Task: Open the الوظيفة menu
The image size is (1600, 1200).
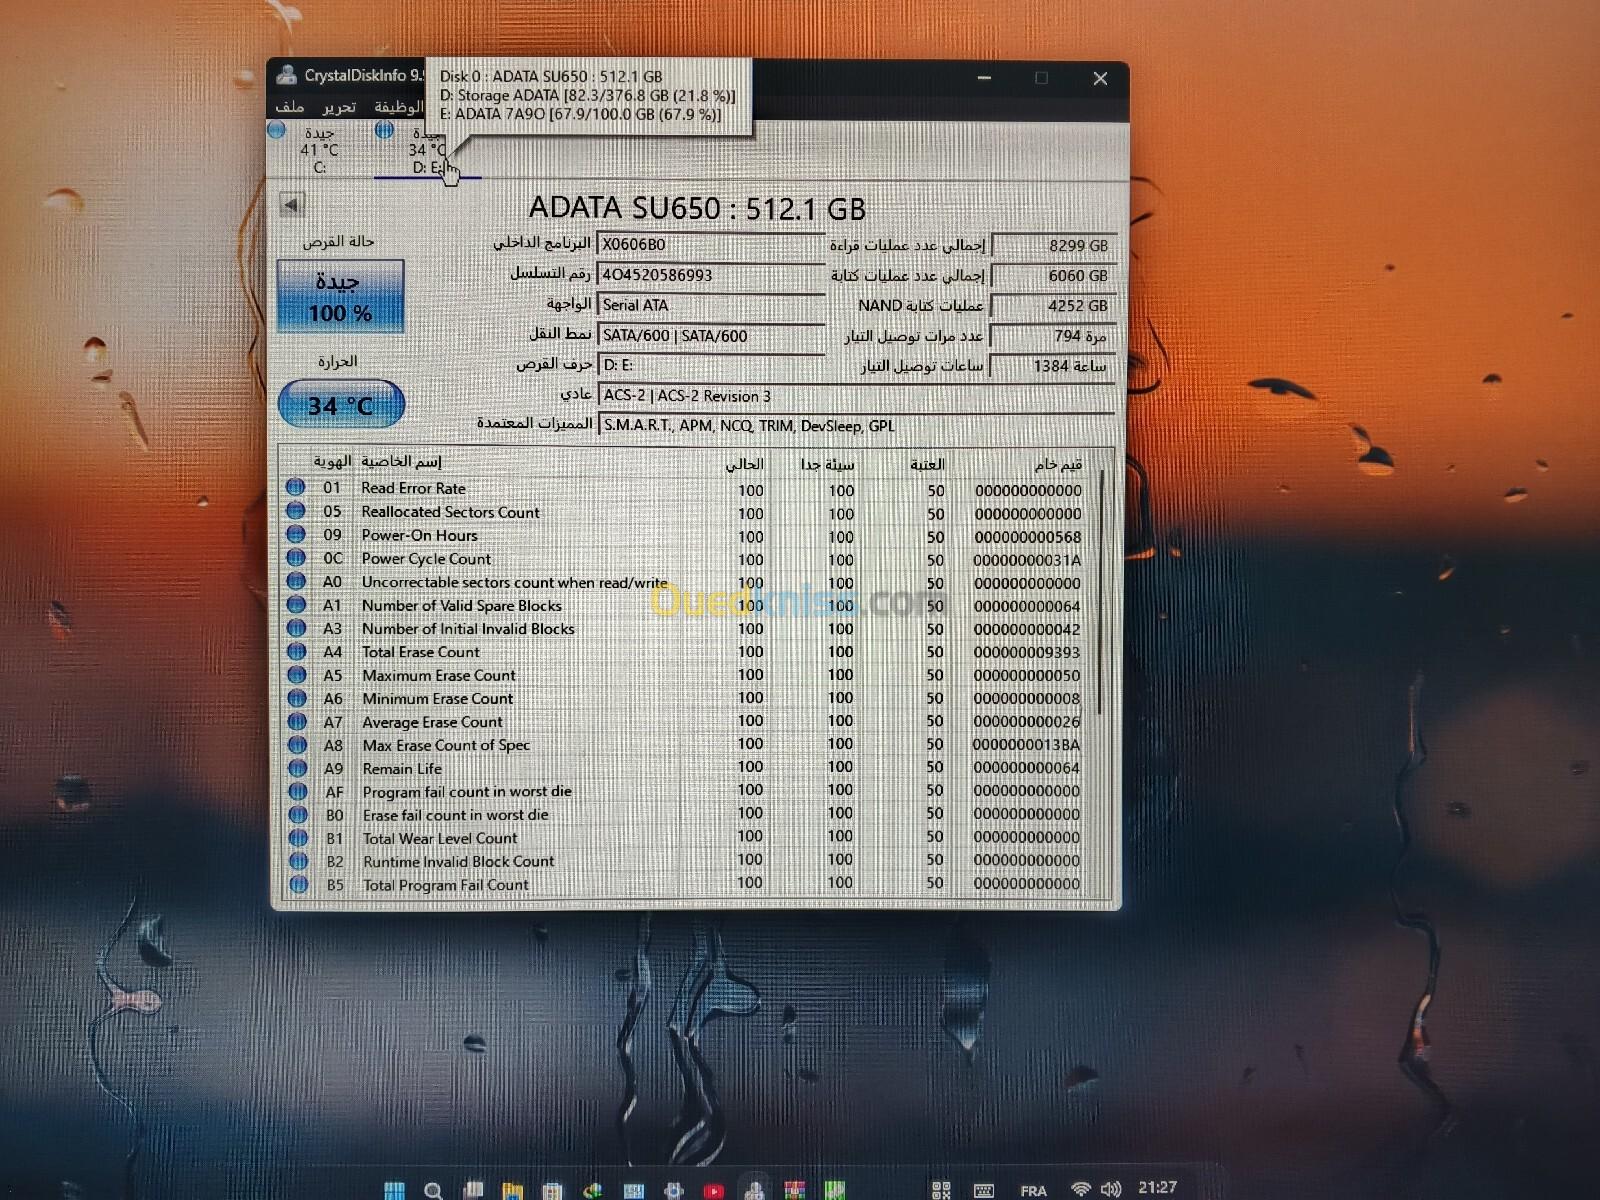Action: click(399, 106)
